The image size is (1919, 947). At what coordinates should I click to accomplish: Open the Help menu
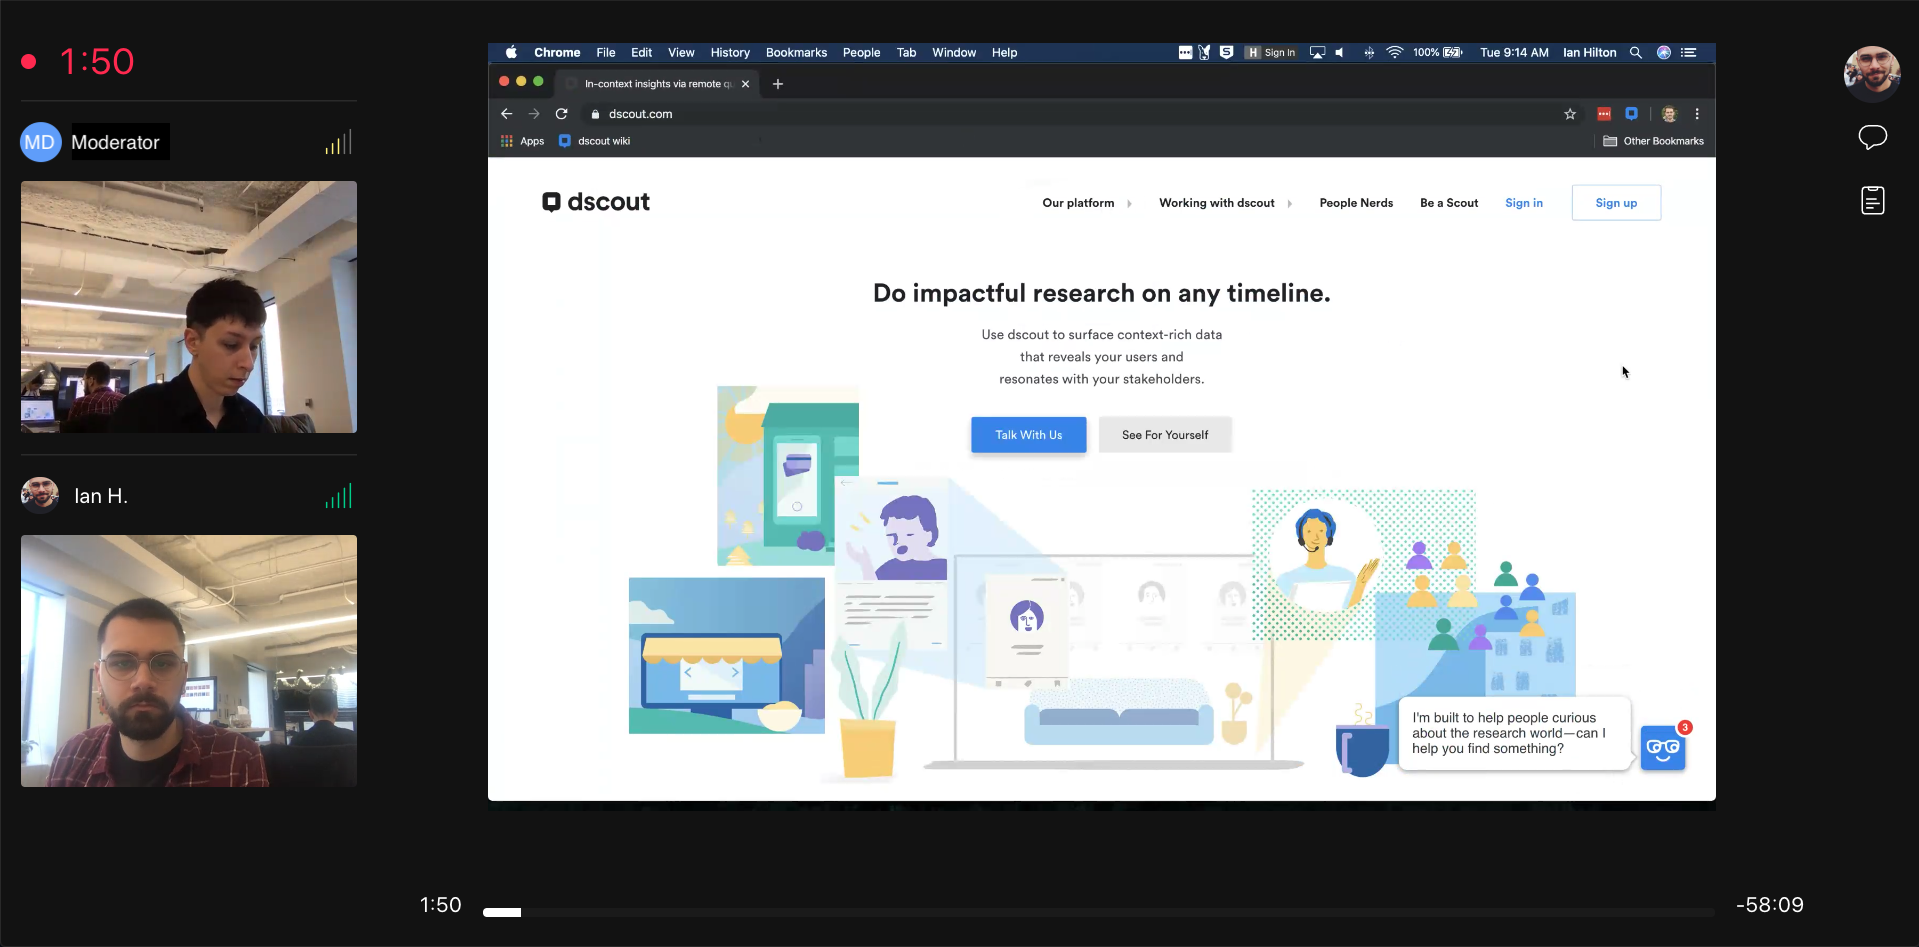point(1004,53)
